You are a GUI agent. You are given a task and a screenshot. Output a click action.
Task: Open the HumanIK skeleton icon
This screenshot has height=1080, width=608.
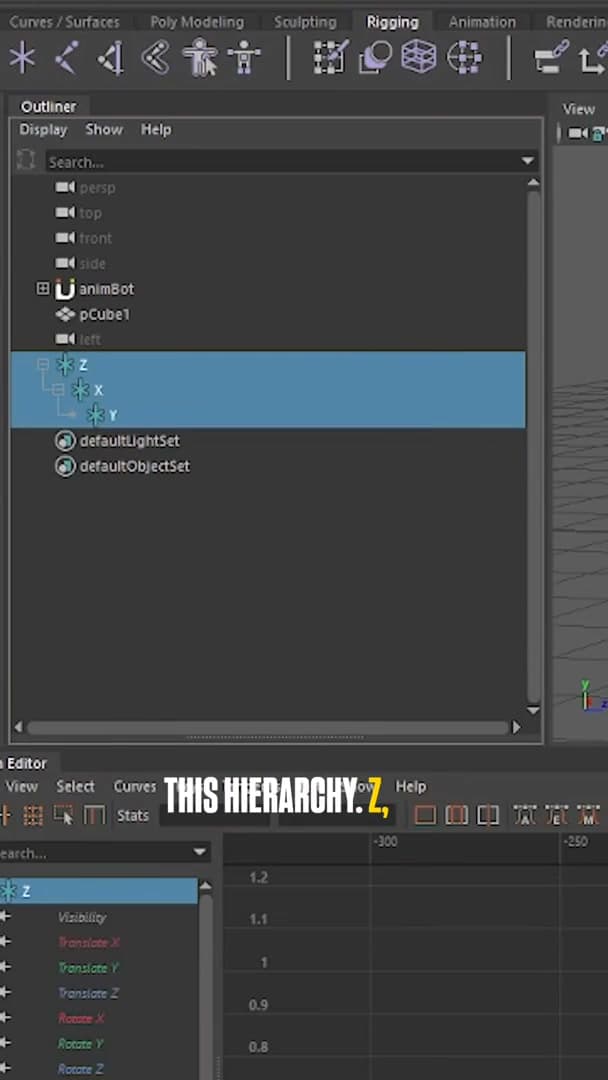click(244, 57)
